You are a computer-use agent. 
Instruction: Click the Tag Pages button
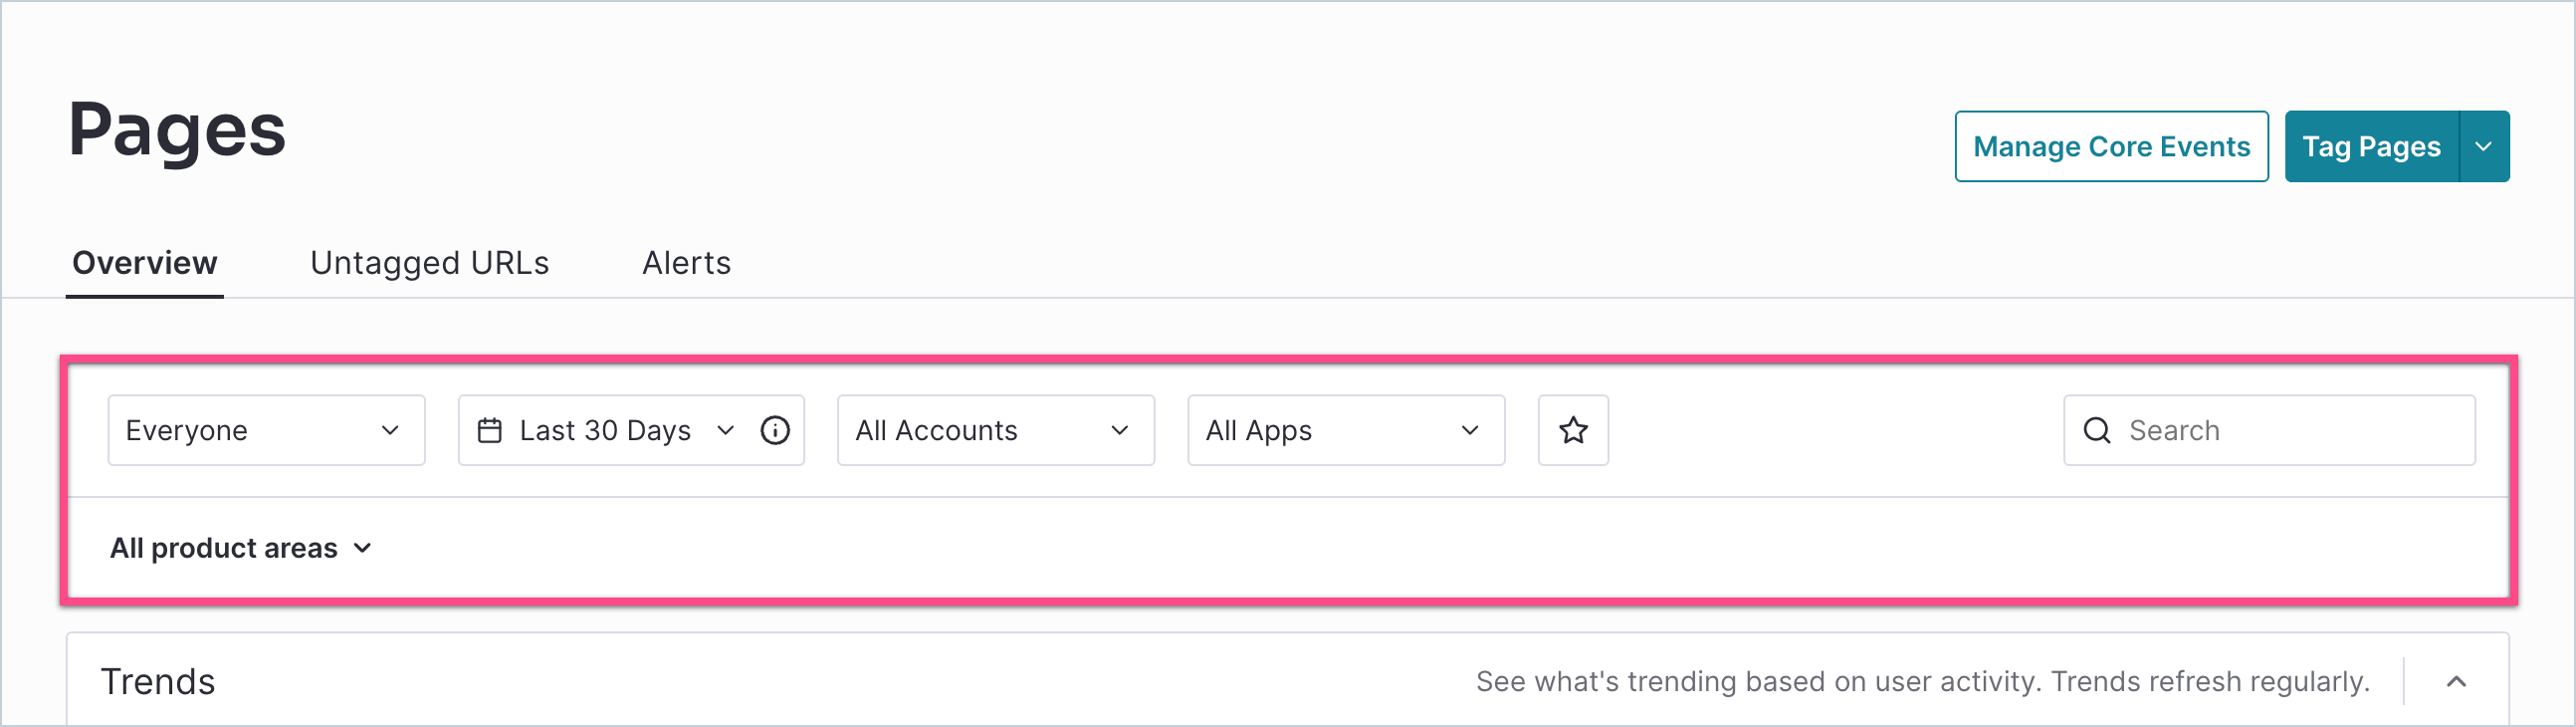(2371, 146)
